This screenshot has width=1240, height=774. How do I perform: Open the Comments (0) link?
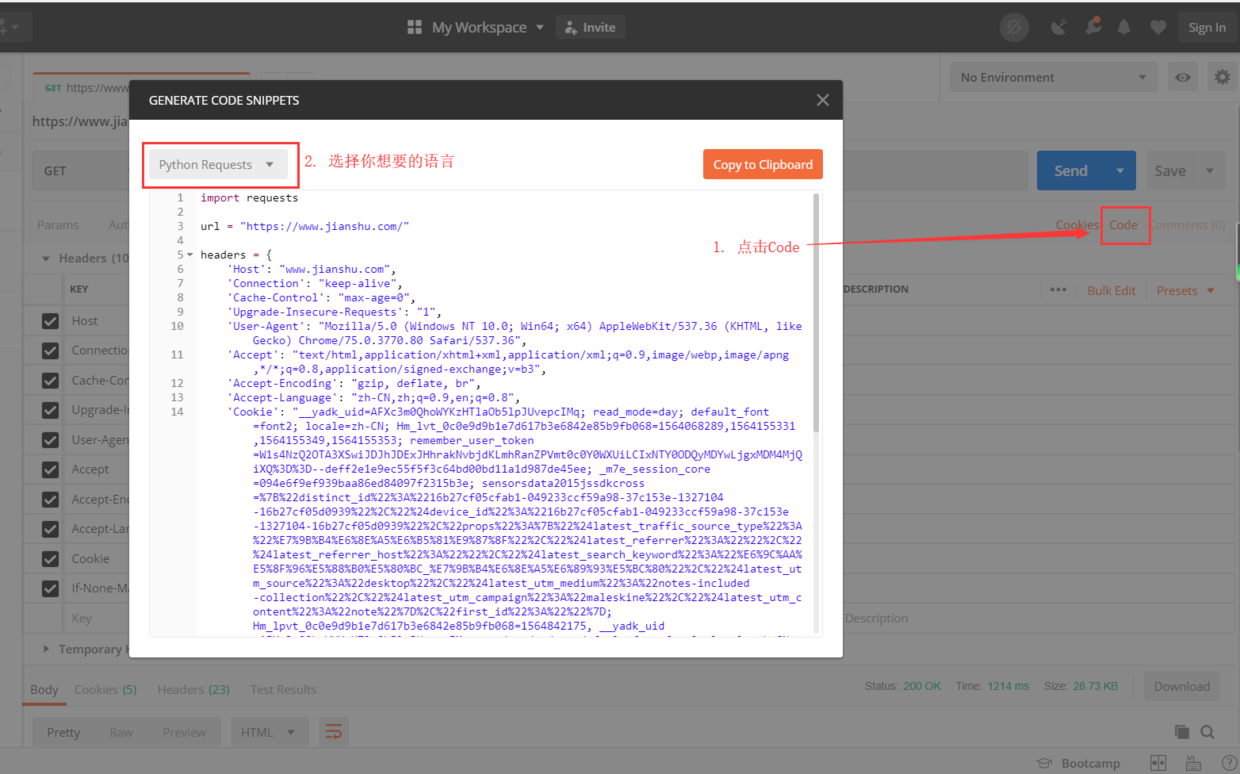click(x=1187, y=225)
